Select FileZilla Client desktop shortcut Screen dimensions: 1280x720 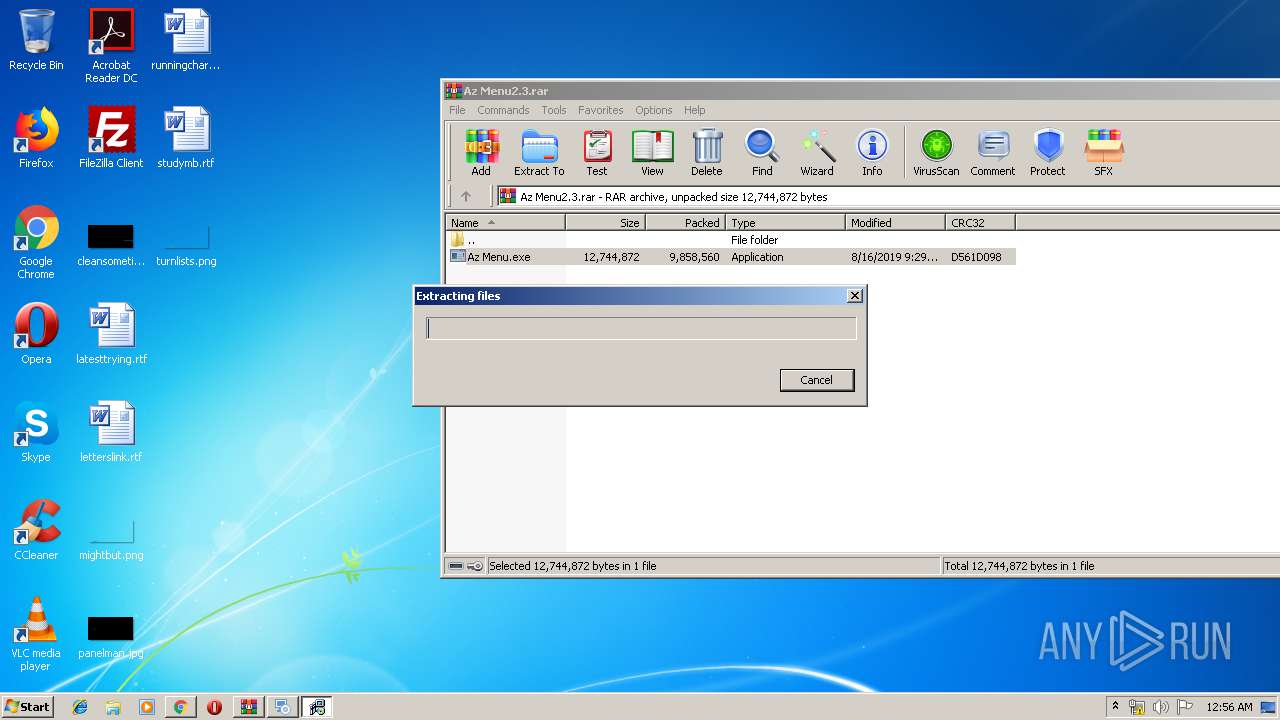click(x=111, y=138)
